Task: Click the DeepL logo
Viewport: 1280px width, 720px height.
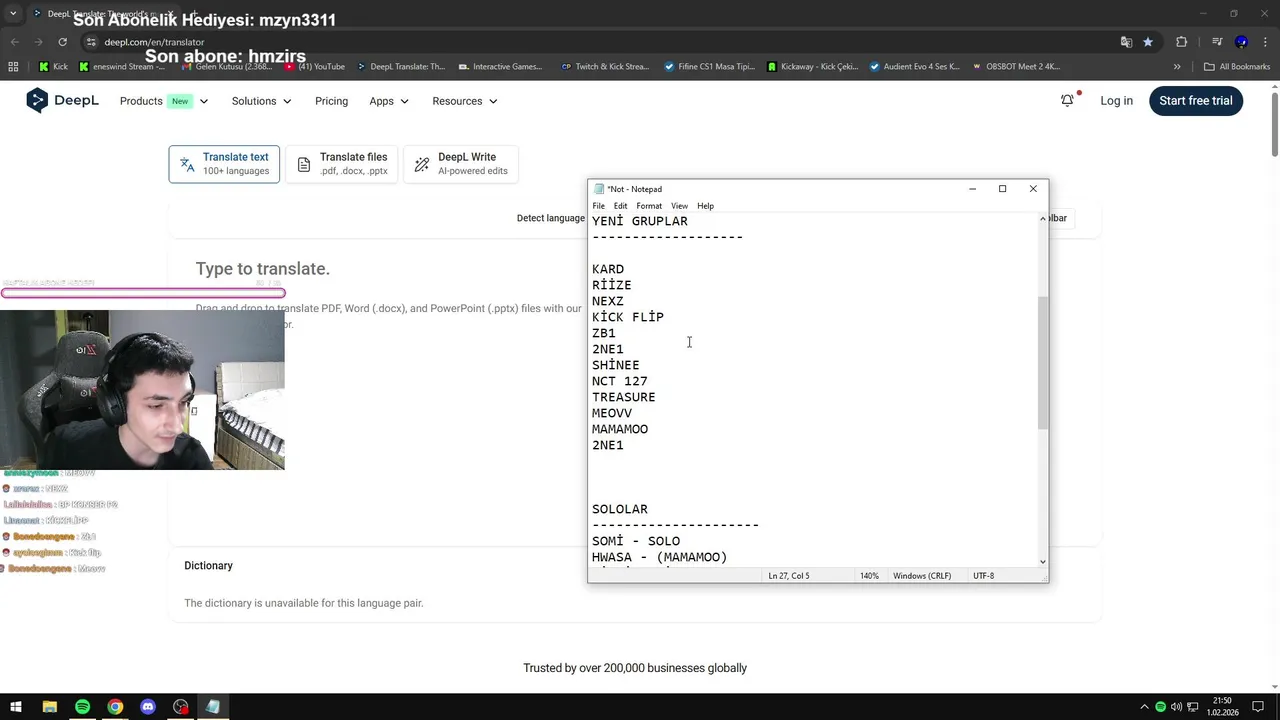Action: pyautogui.click(x=62, y=100)
